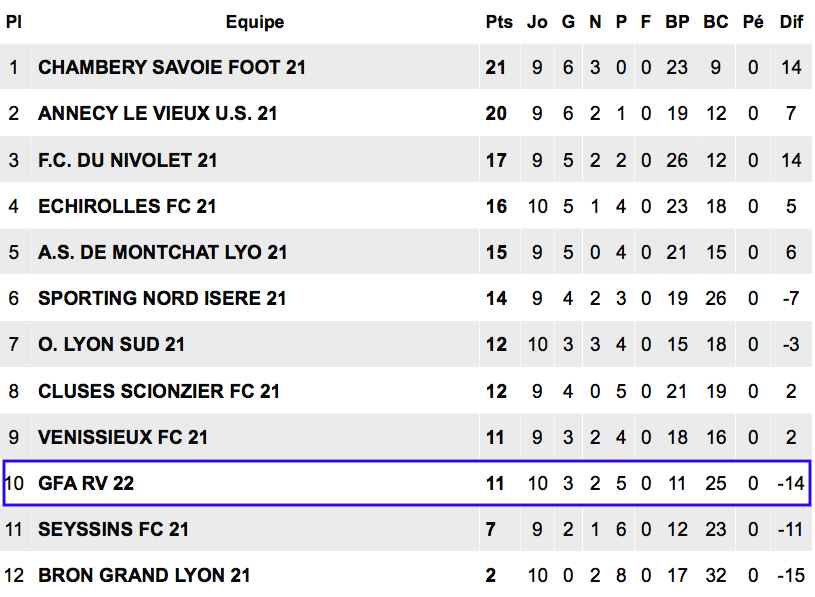Click the Equipe column header

tap(255, 22)
